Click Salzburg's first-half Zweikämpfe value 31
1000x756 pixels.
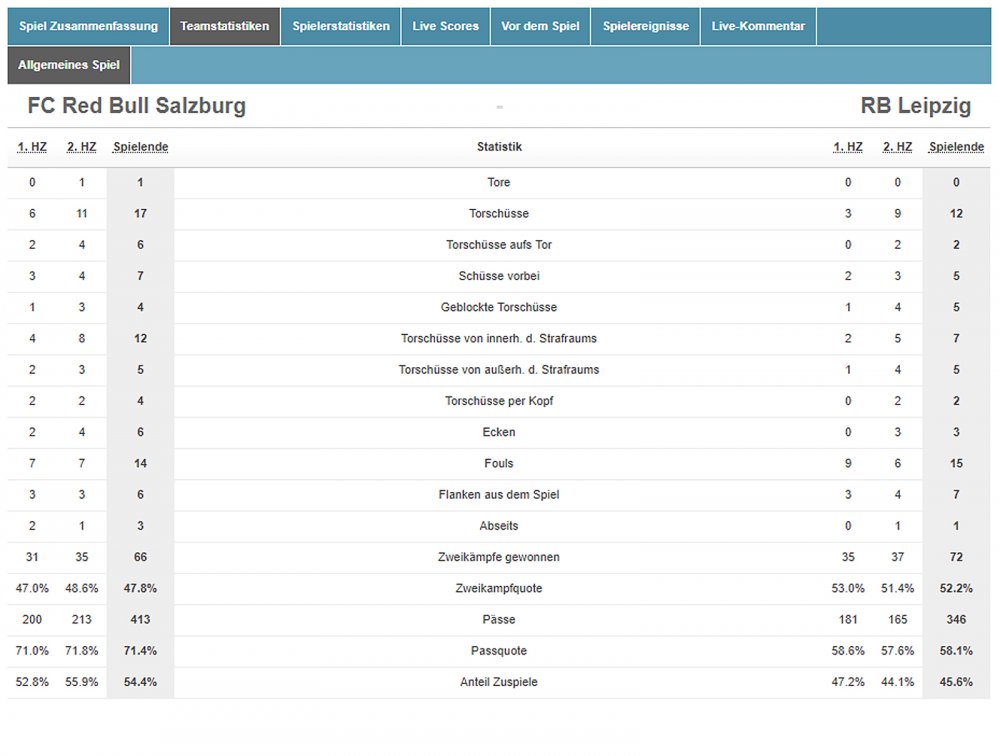pyautogui.click(x=32, y=558)
